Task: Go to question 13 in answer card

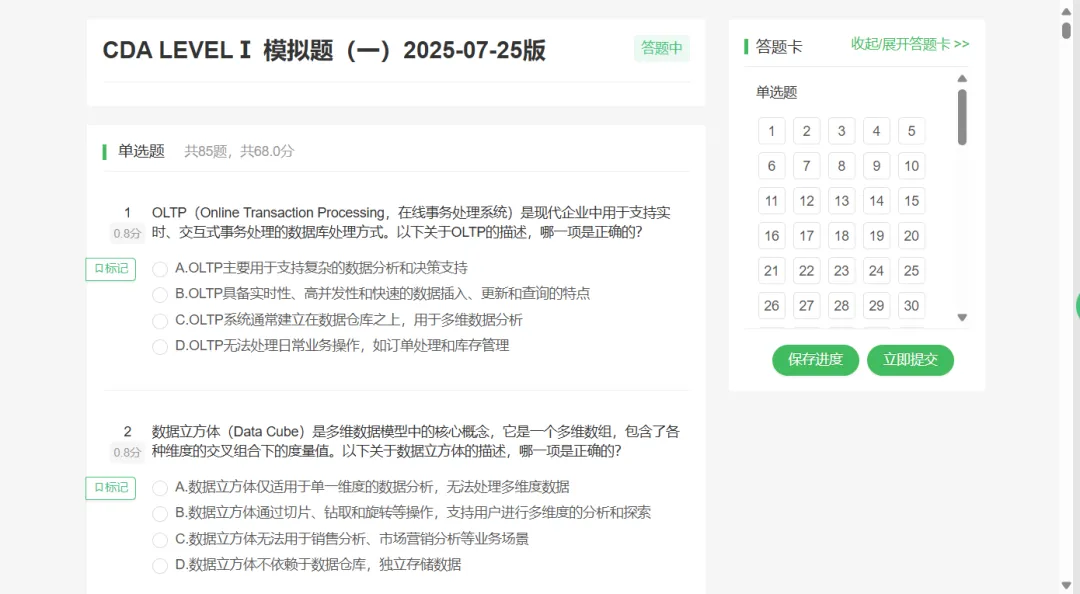Action: [x=841, y=201]
